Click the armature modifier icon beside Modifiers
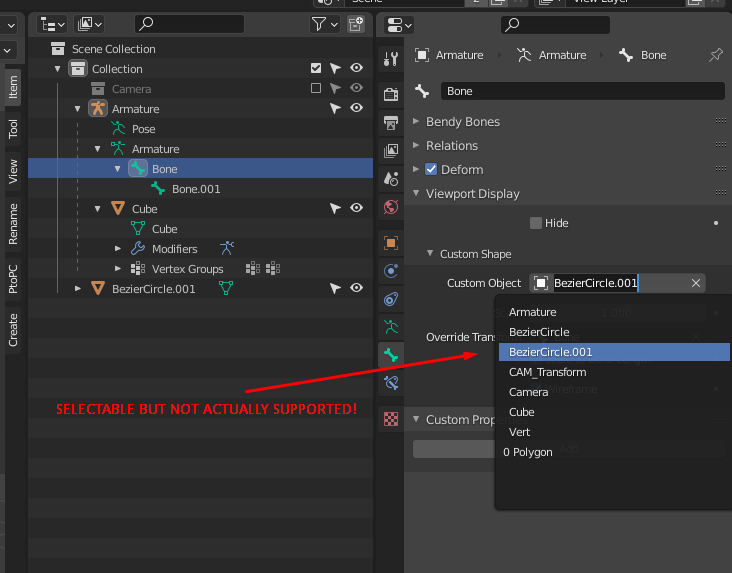The width and height of the screenshot is (732, 573). point(227,248)
